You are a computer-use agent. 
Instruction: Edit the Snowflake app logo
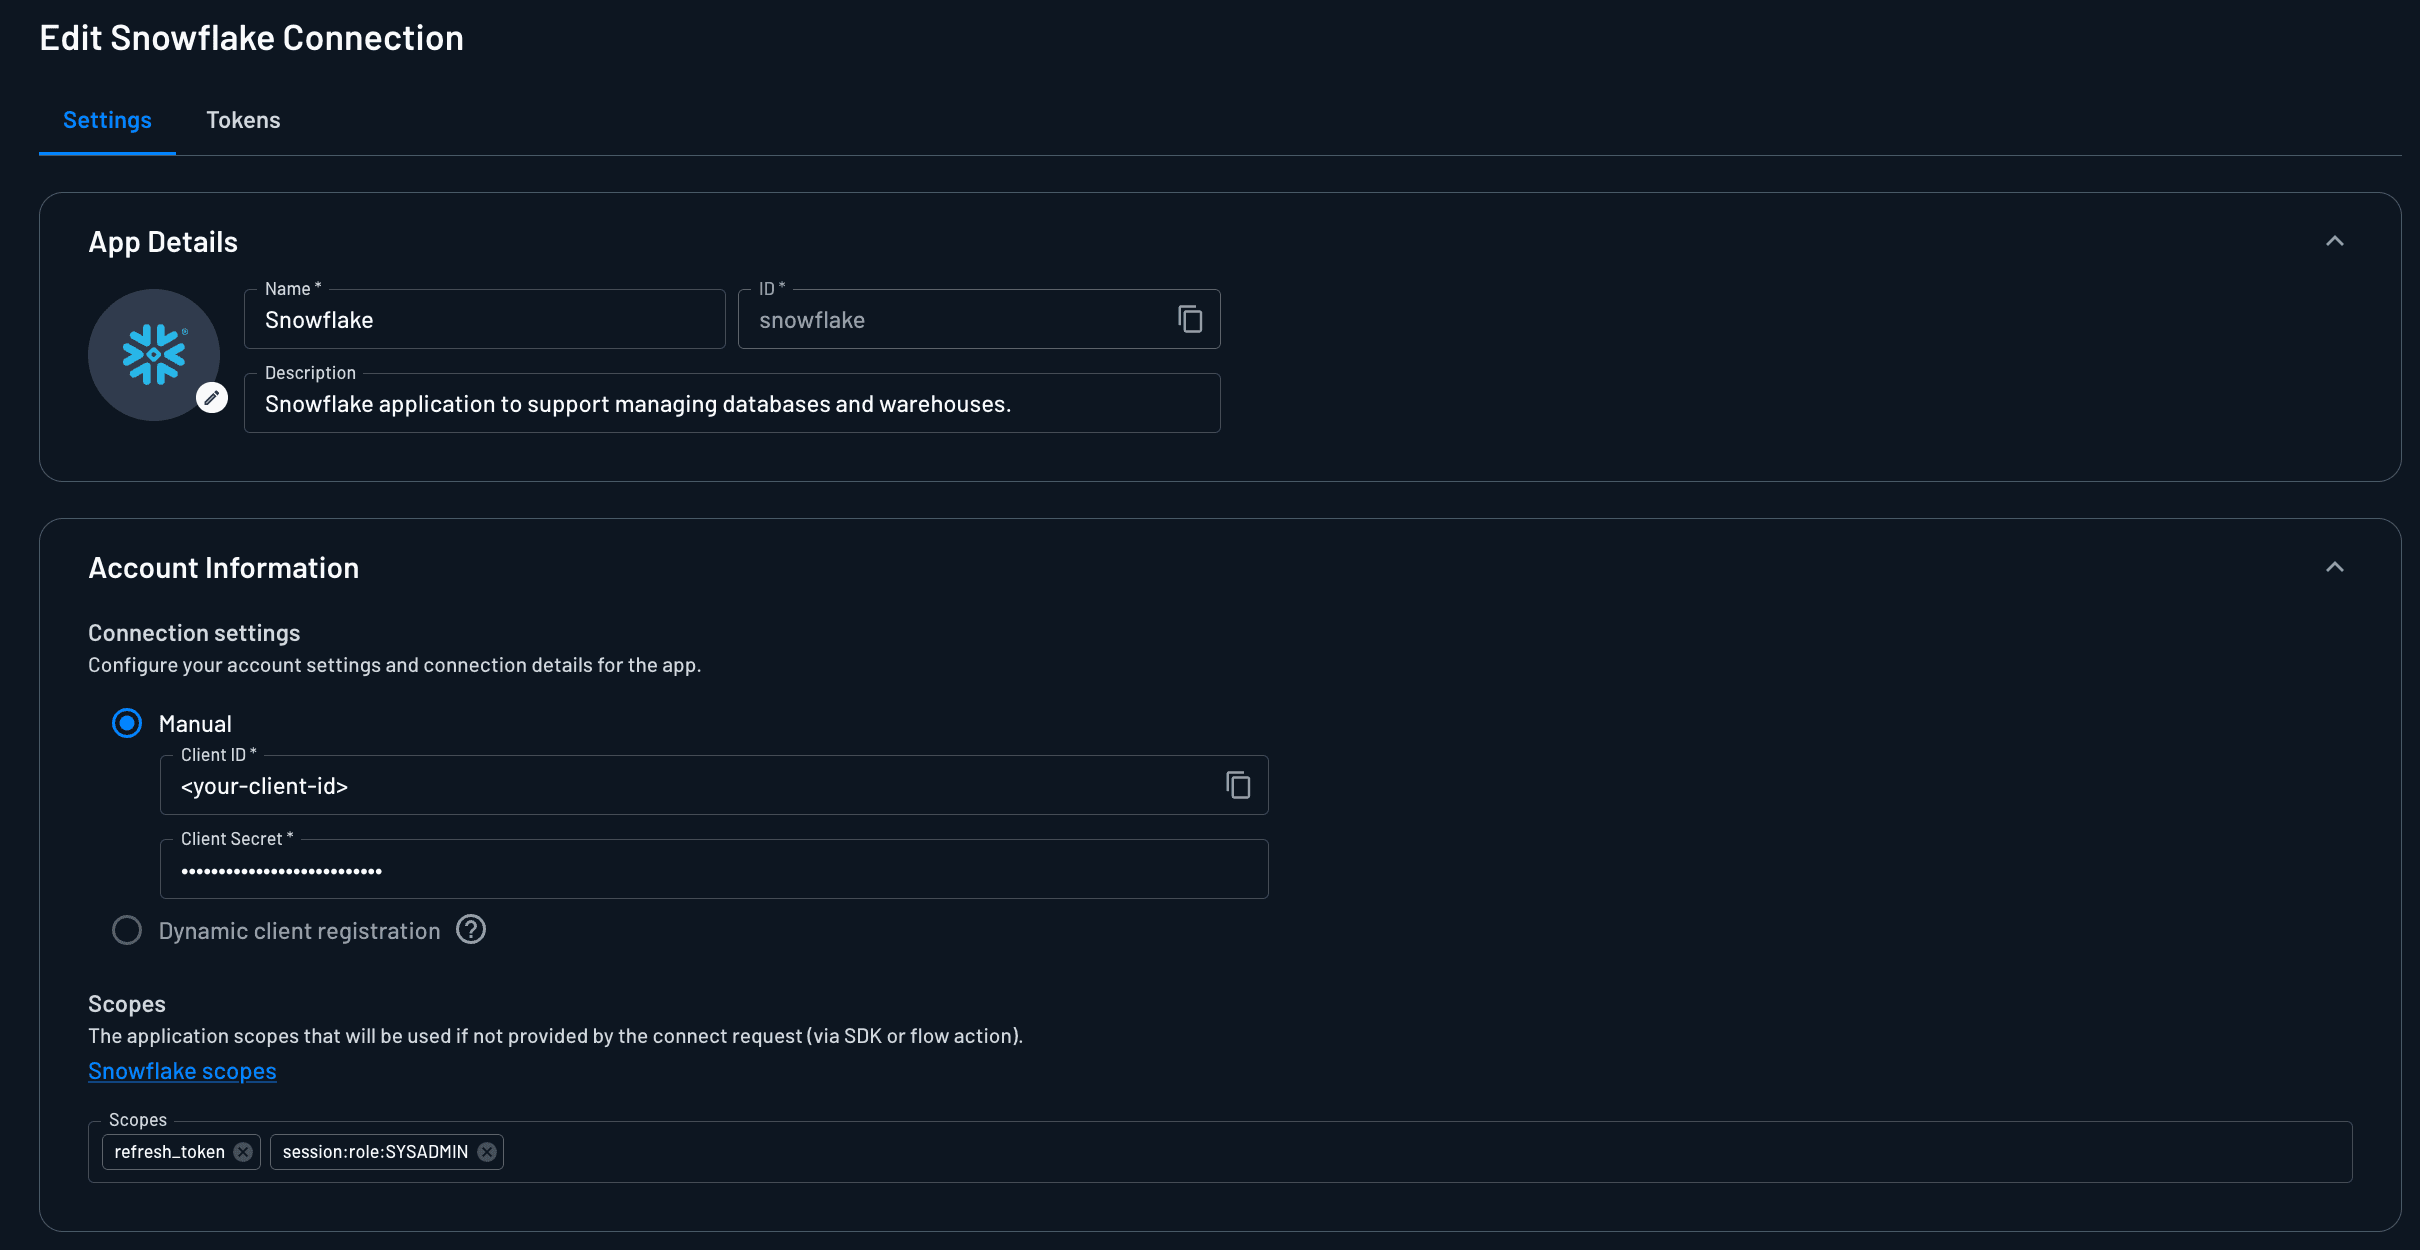pyautogui.click(x=211, y=398)
